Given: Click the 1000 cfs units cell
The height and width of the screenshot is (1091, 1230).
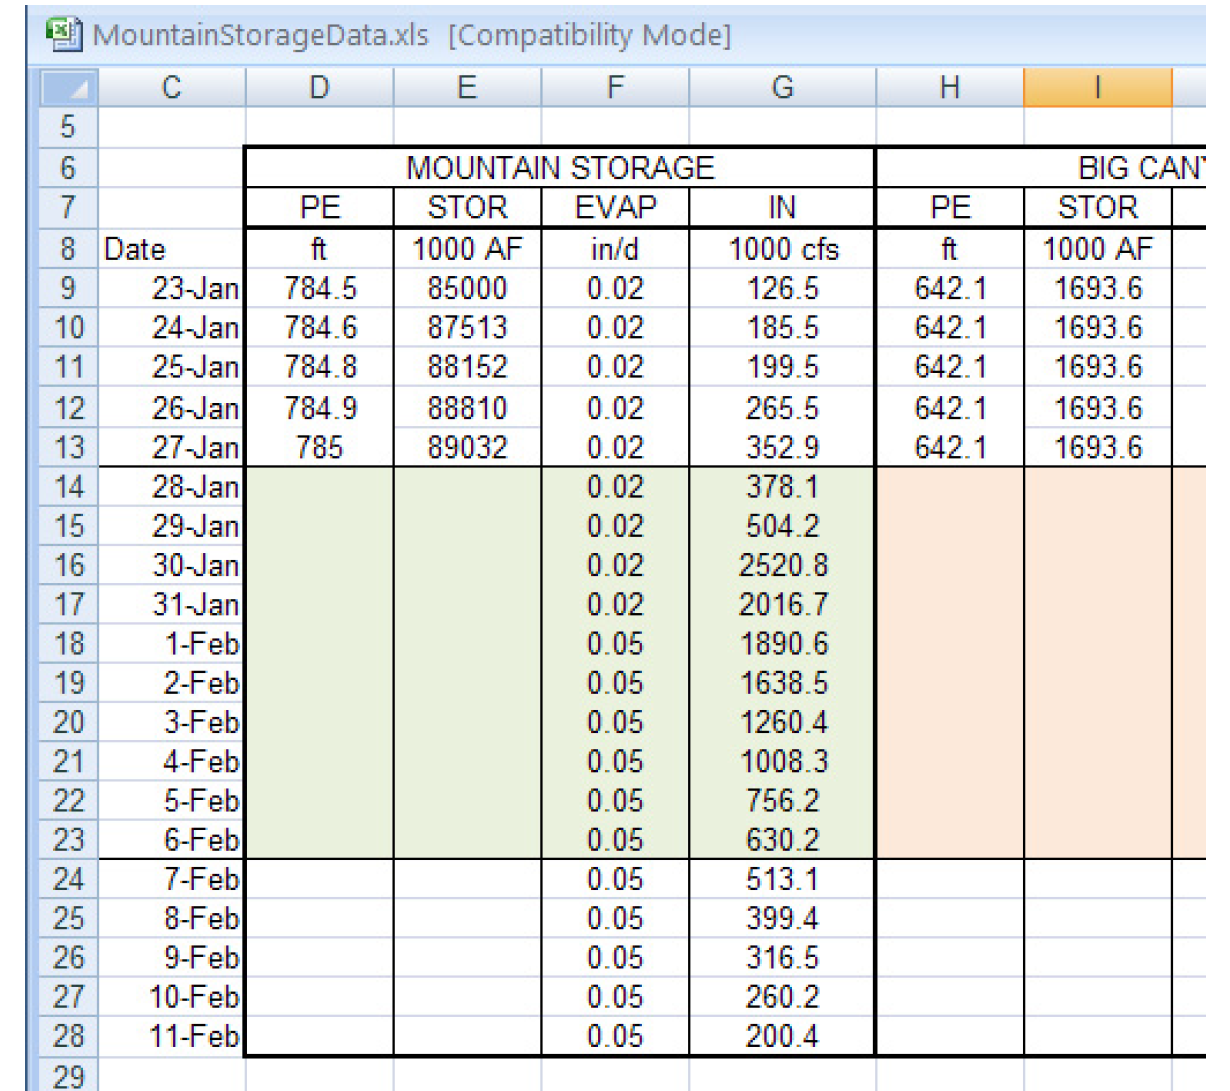Looking at the screenshot, I should (782, 249).
